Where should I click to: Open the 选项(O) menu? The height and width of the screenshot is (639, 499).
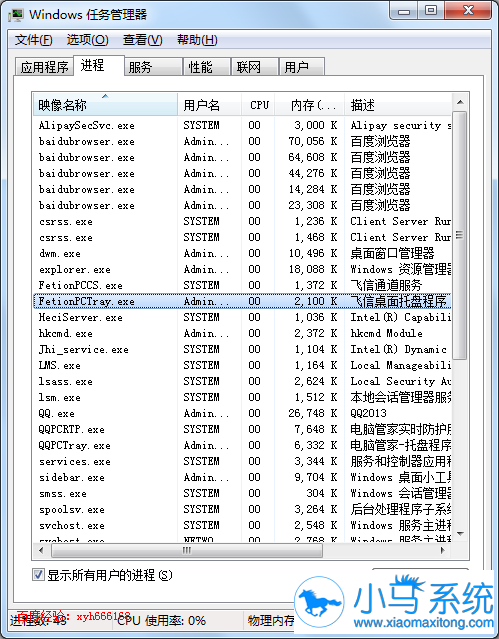click(87, 40)
